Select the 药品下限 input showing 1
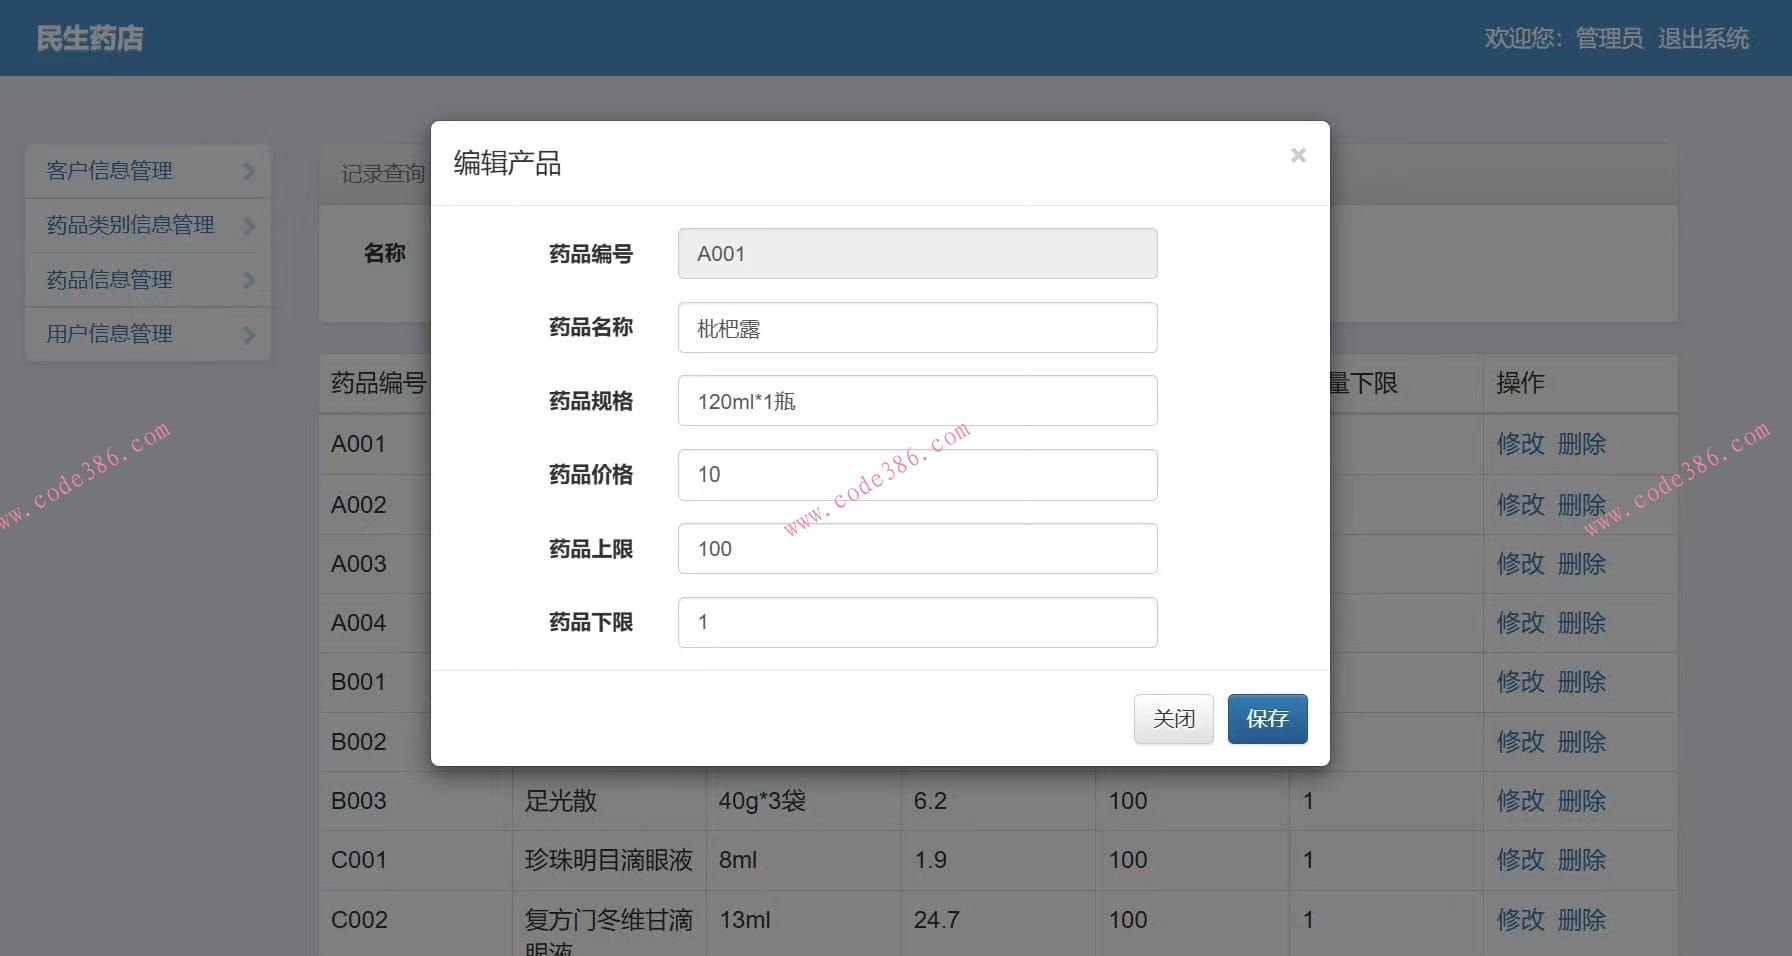 915,622
